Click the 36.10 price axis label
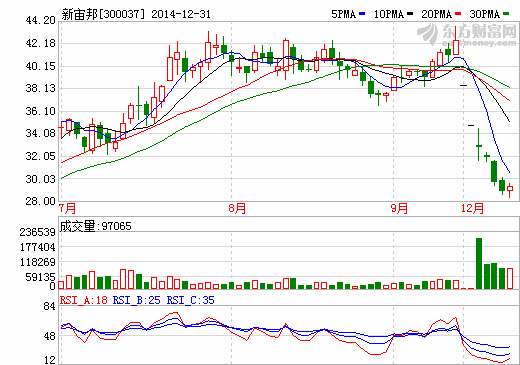The height and width of the screenshot is (365, 520). pos(41,111)
